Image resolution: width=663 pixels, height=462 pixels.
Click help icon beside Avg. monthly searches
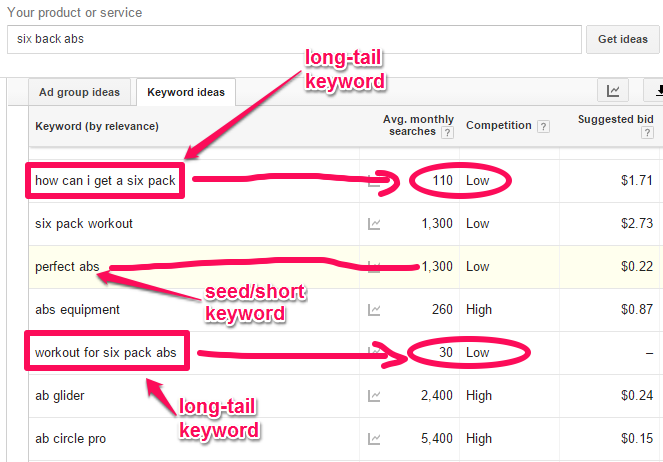(447, 132)
